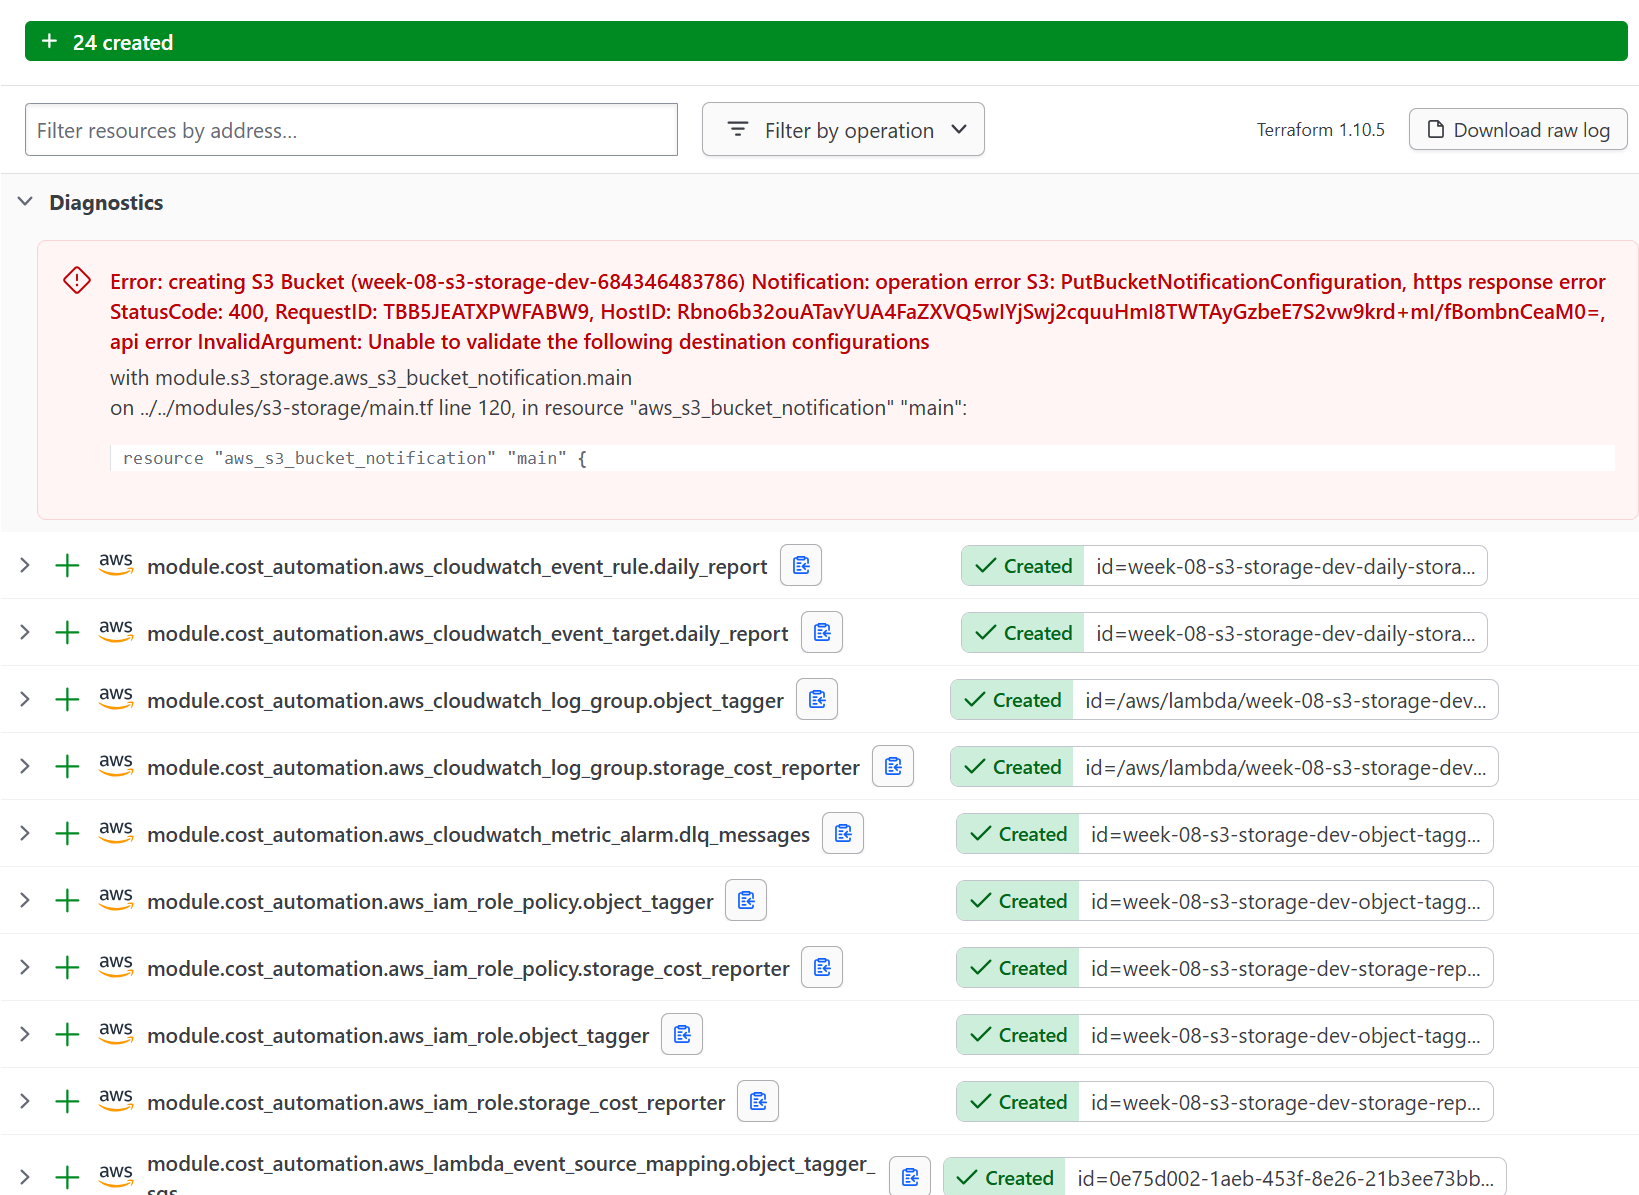The width and height of the screenshot is (1639, 1195).
Task: Open the Filter by operation dropdown
Action: (843, 129)
